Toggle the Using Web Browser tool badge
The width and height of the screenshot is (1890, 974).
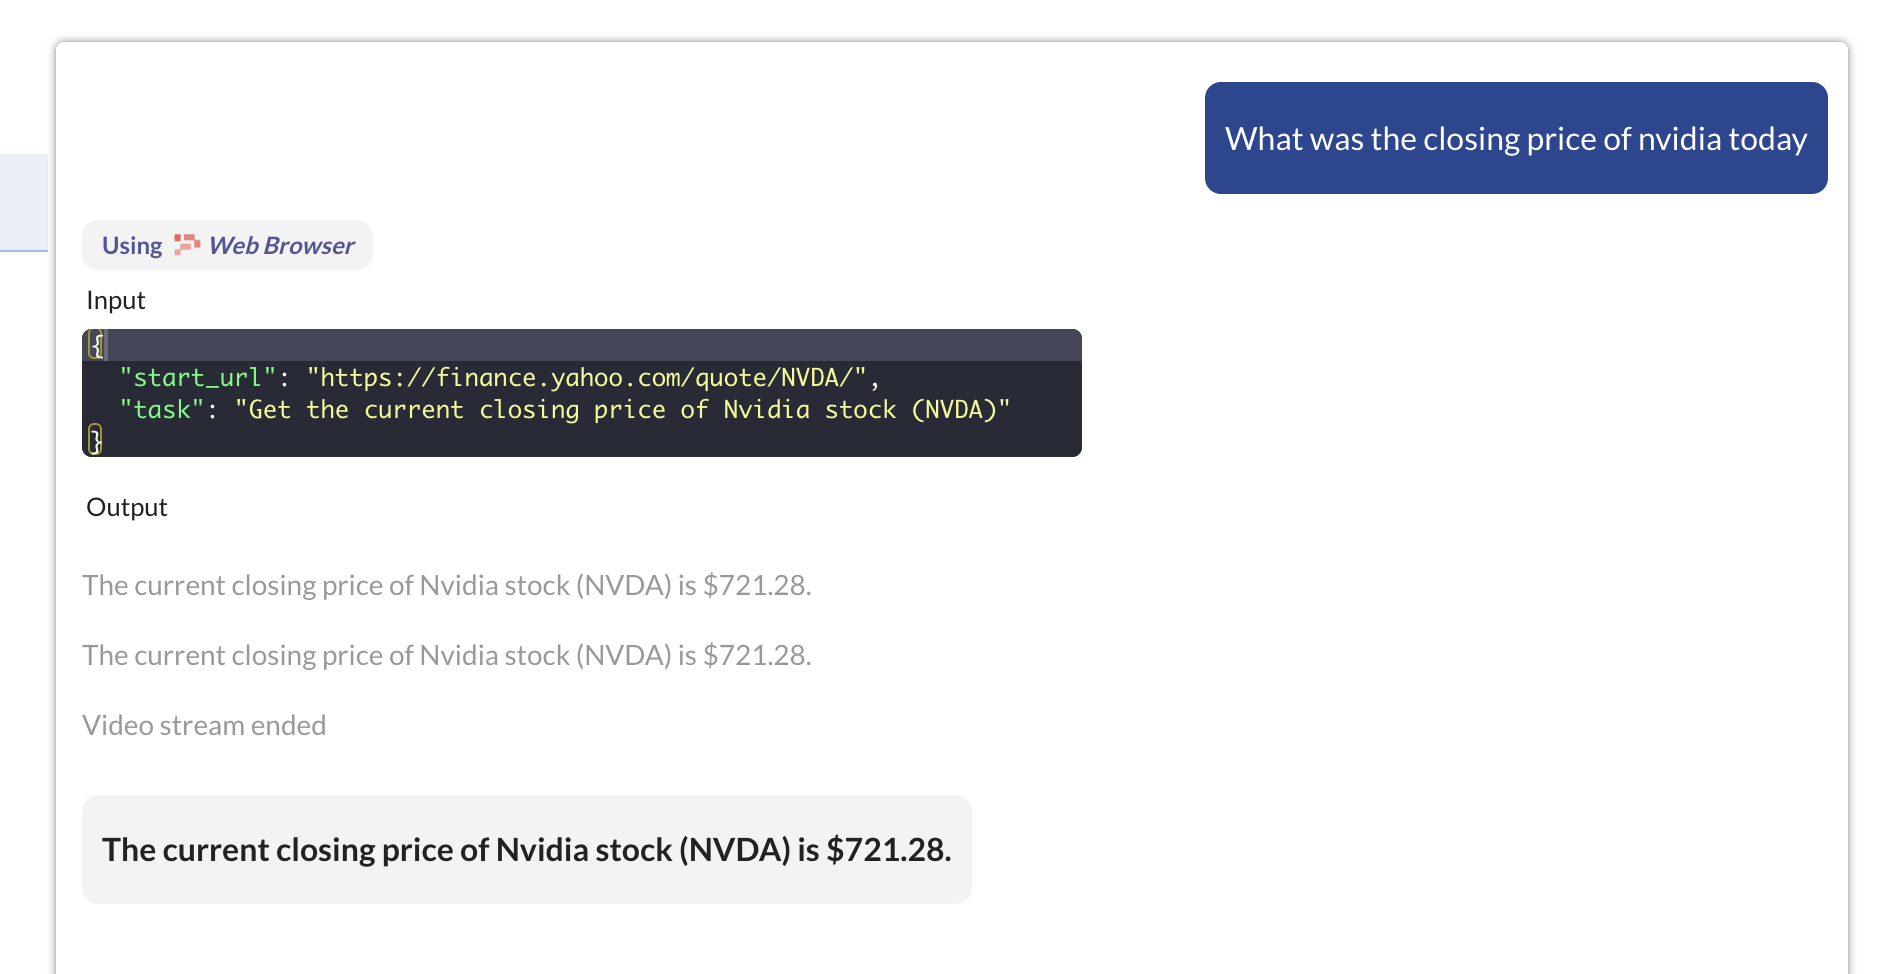pos(226,244)
